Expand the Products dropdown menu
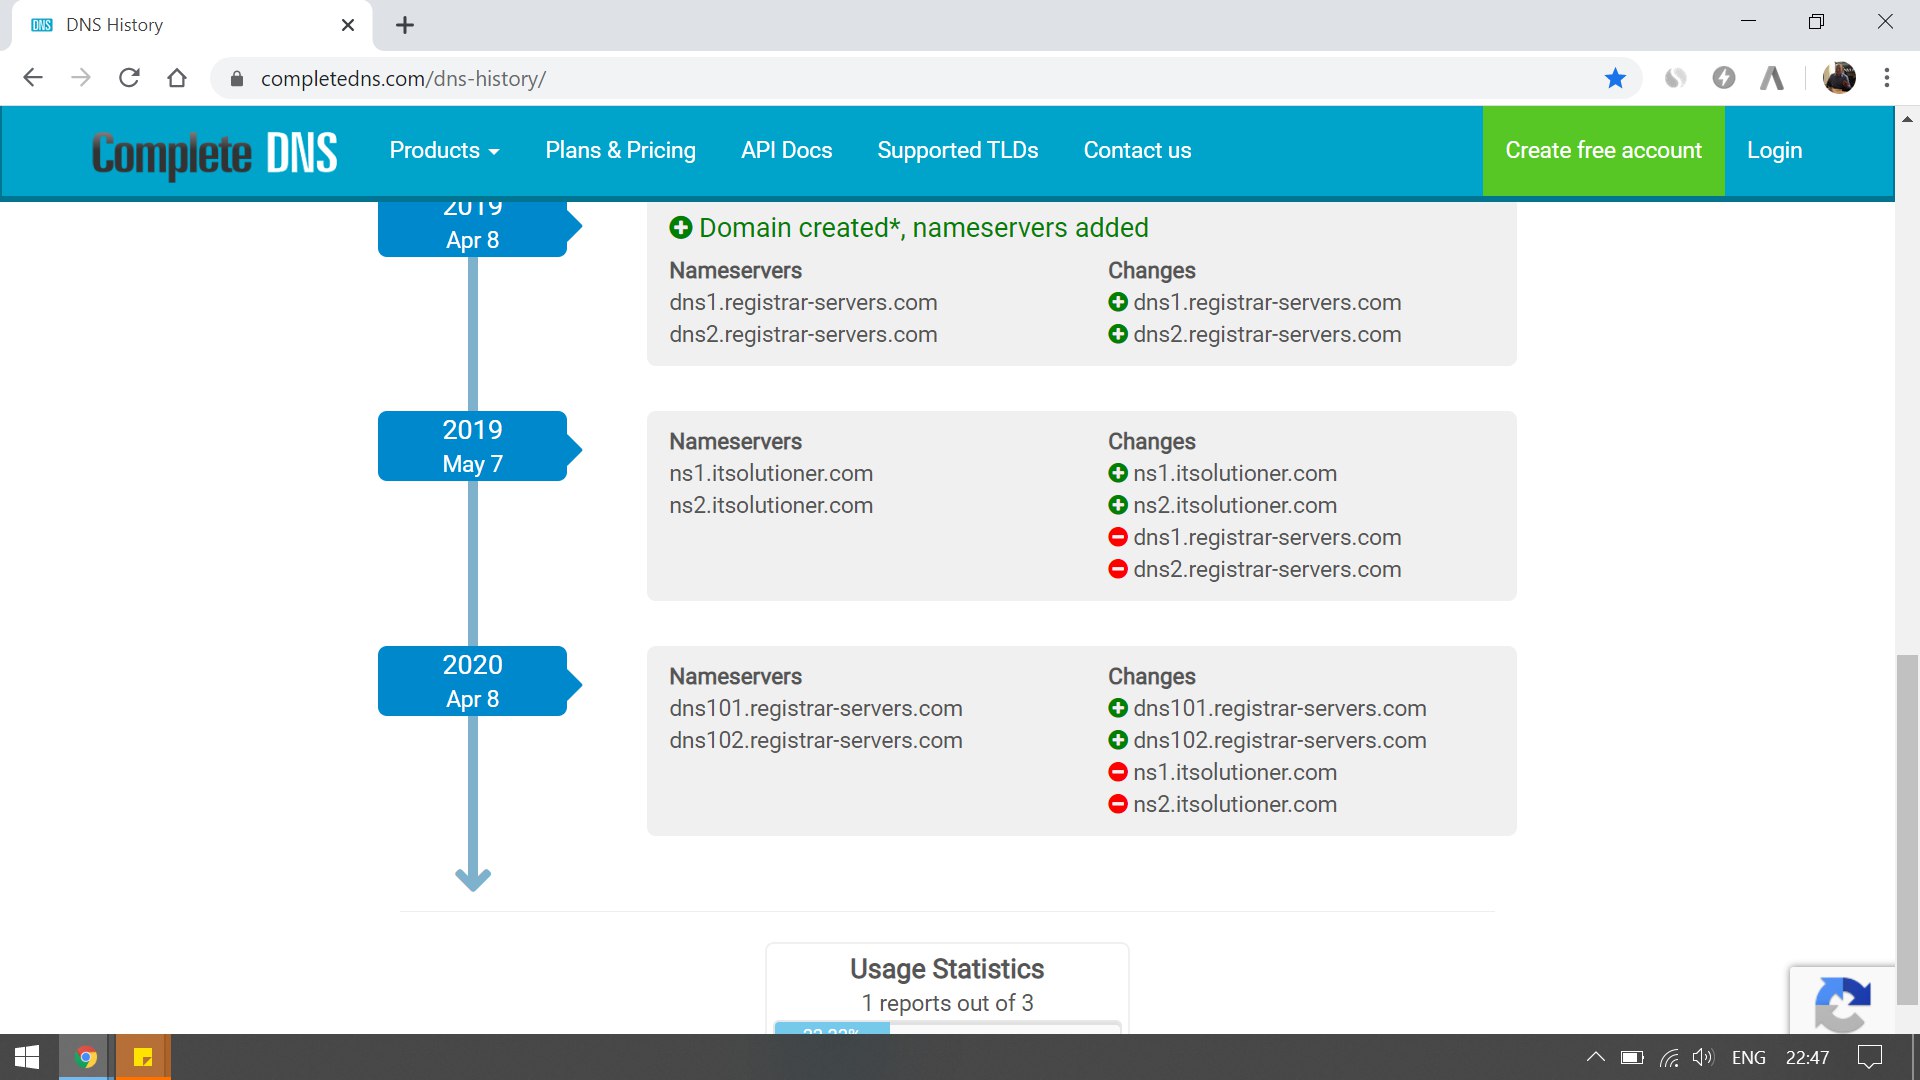The width and height of the screenshot is (1920, 1080). 444,150
